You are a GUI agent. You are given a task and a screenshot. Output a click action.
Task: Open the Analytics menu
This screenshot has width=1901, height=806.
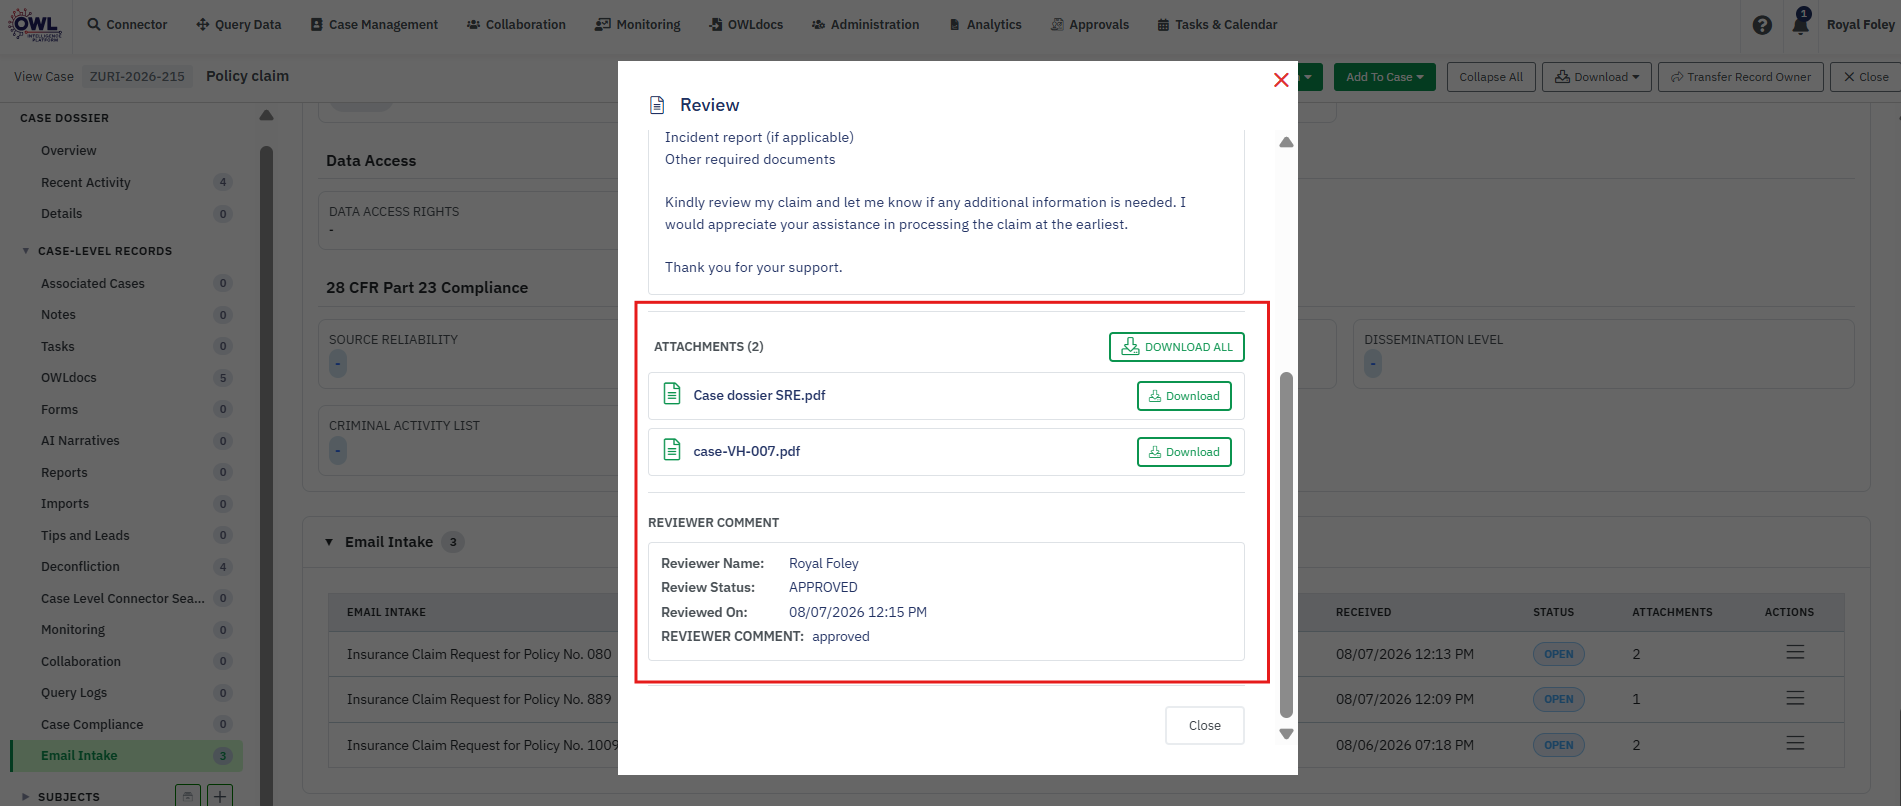point(985,25)
